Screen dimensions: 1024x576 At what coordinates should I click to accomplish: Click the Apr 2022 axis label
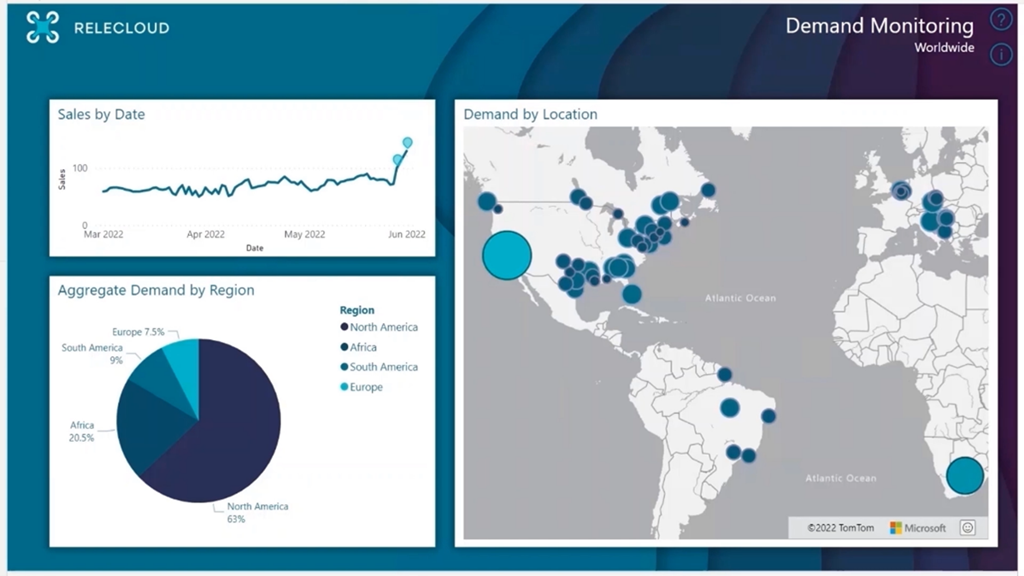205,234
